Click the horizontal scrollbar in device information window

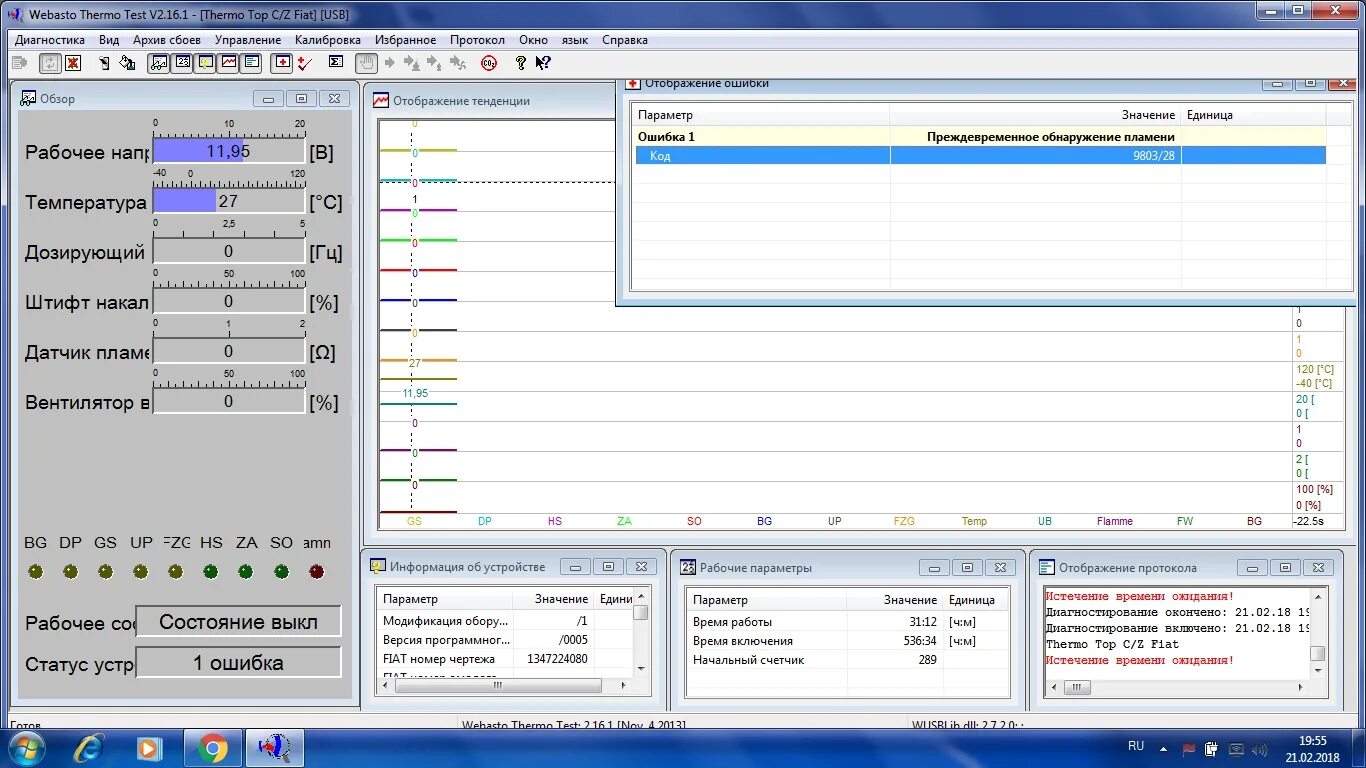(504, 686)
